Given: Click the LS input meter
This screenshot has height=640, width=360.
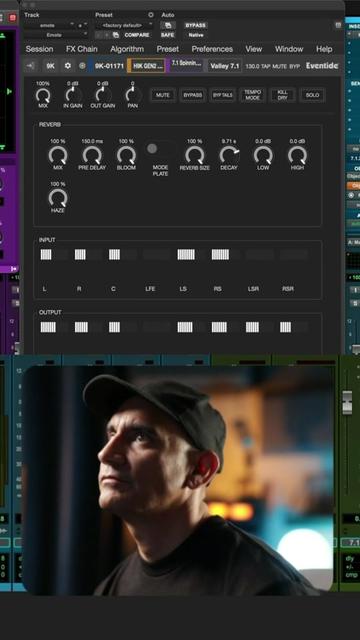Looking at the screenshot, I should [191, 255].
